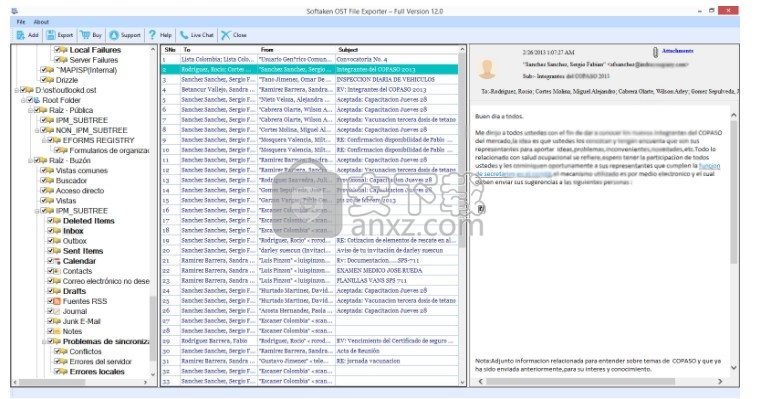Click the Outbox folder icon

tap(57, 241)
